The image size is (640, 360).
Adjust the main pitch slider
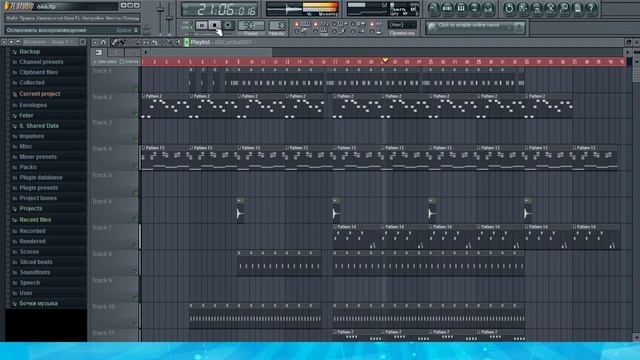coord(169,18)
